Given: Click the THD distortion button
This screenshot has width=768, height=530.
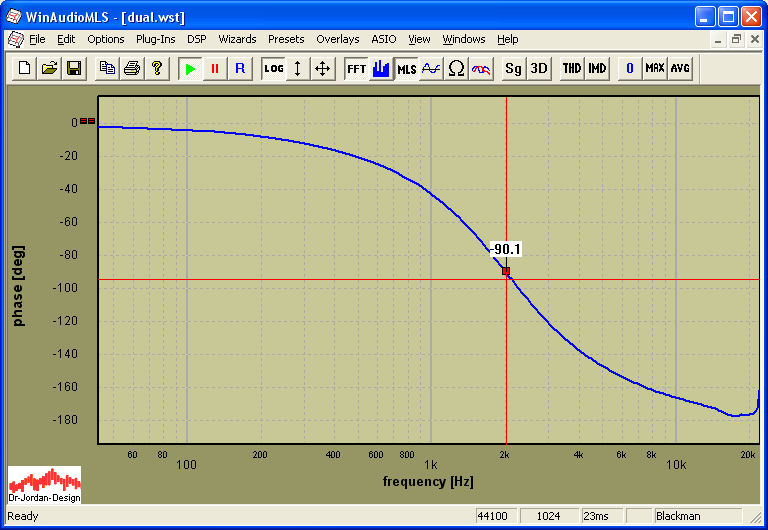Looking at the screenshot, I should [571, 68].
